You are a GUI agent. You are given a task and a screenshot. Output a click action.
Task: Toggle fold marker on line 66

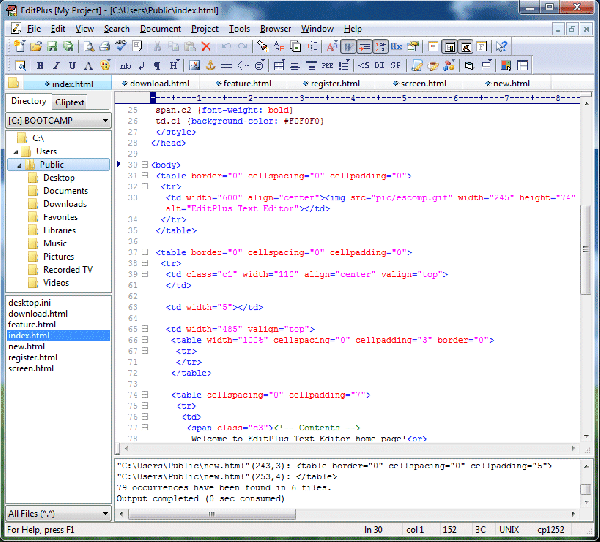(144, 340)
